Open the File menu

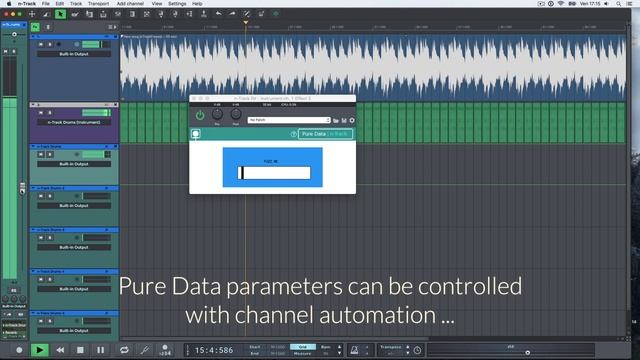(x=46, y=4)
